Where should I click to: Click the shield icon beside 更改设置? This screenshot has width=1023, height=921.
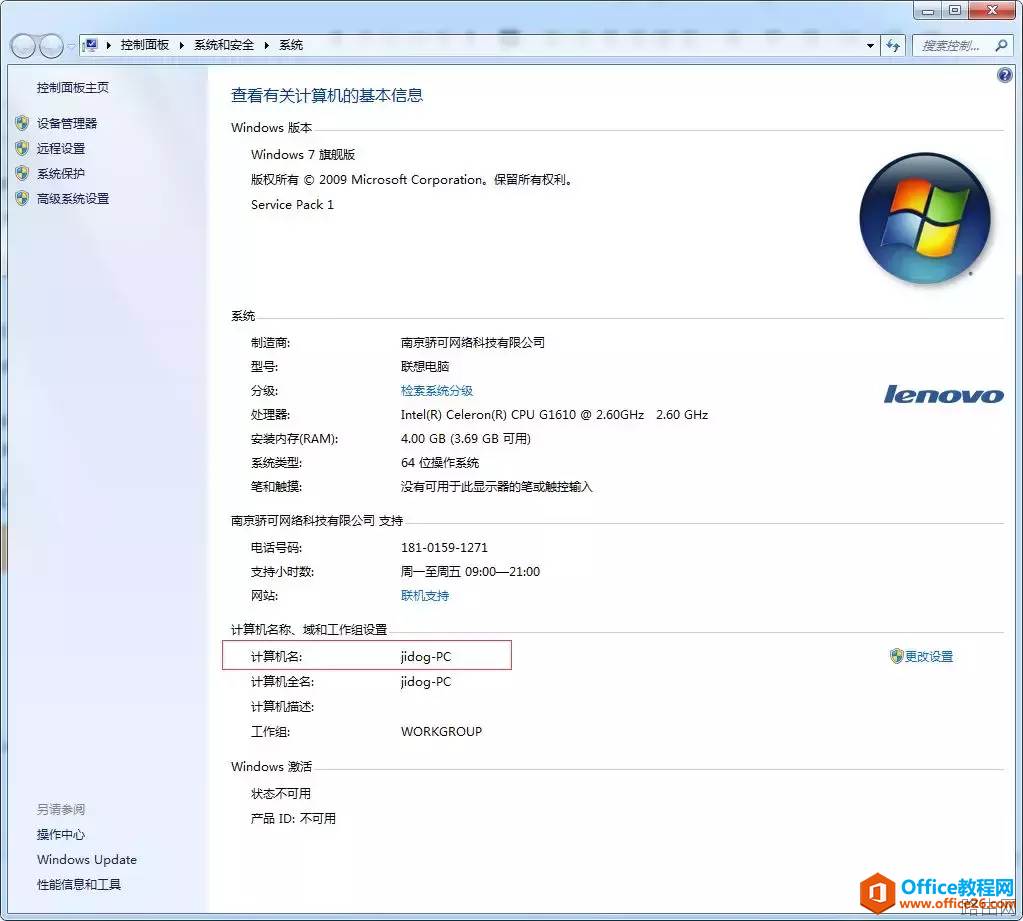click(x=896, y=656)
